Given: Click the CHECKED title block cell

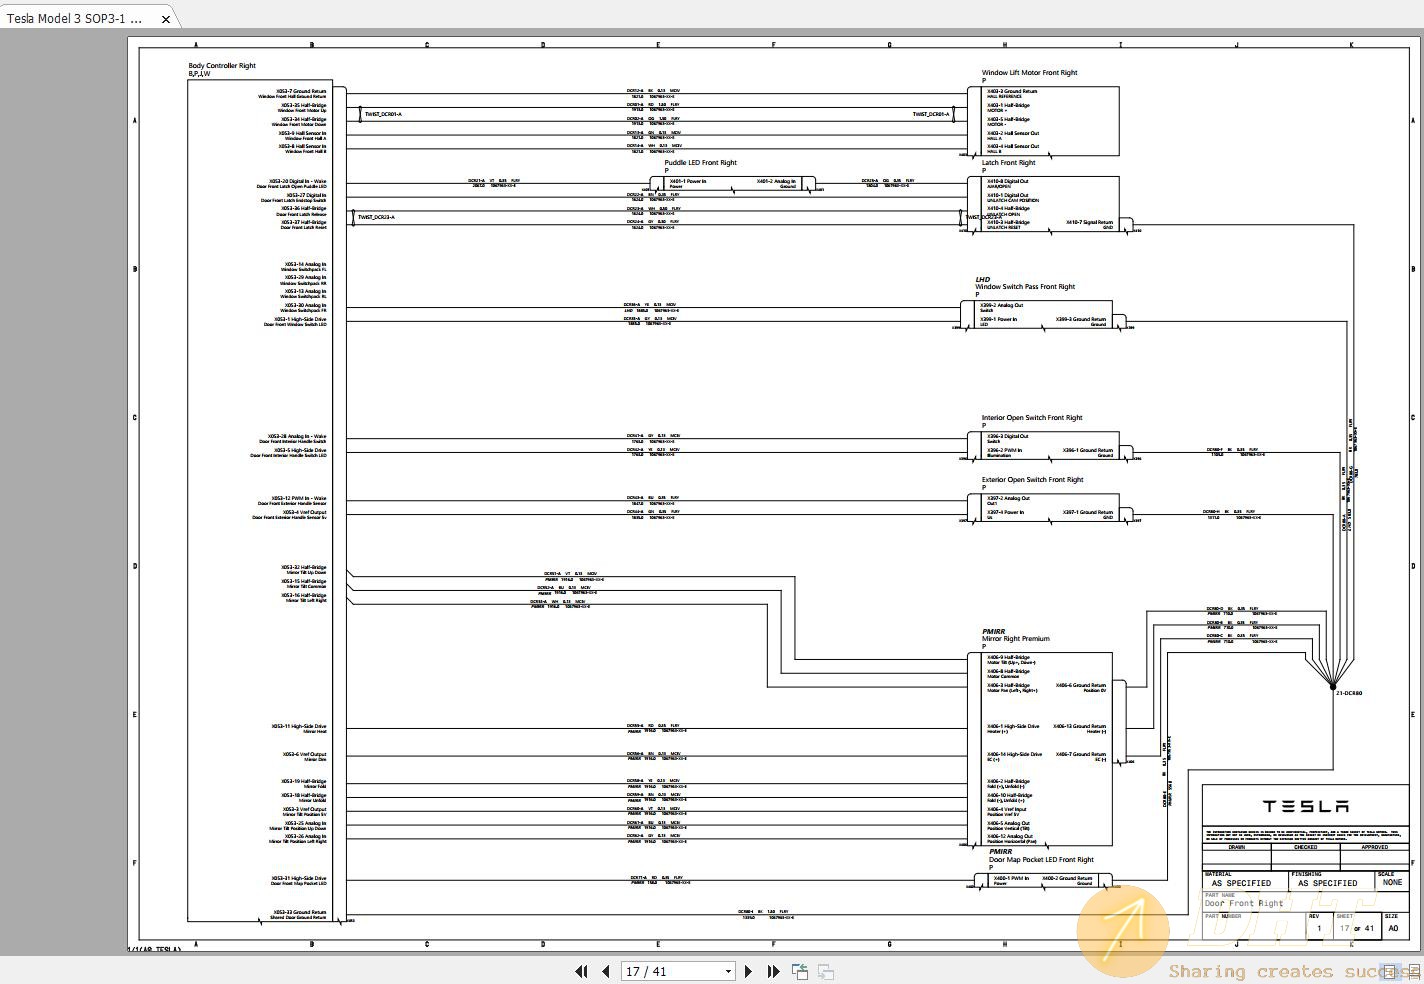Looking at the screenshot, I should point(1306,847).
